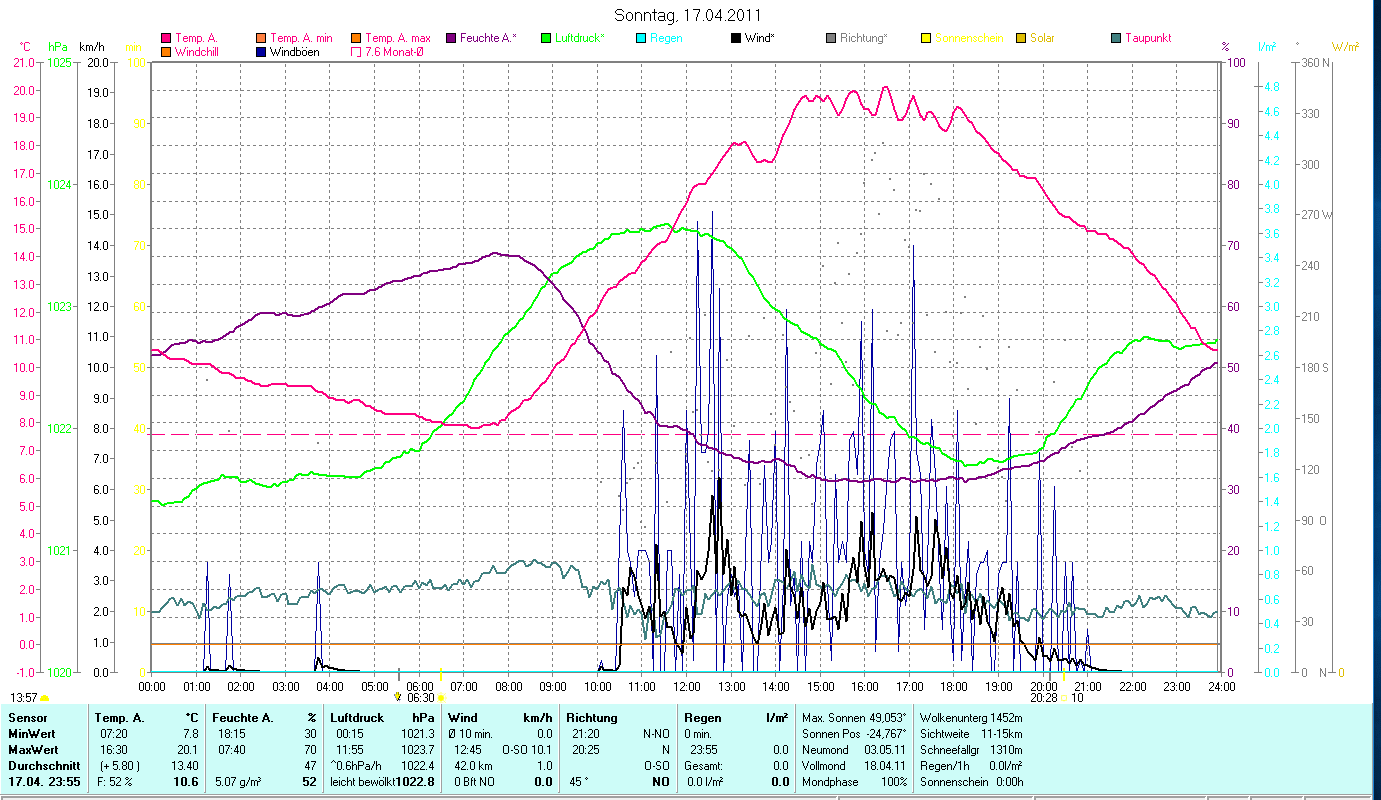Select the dark blue Windböen legend swatch
This screenshot has width=1381, height=800.
262,52
